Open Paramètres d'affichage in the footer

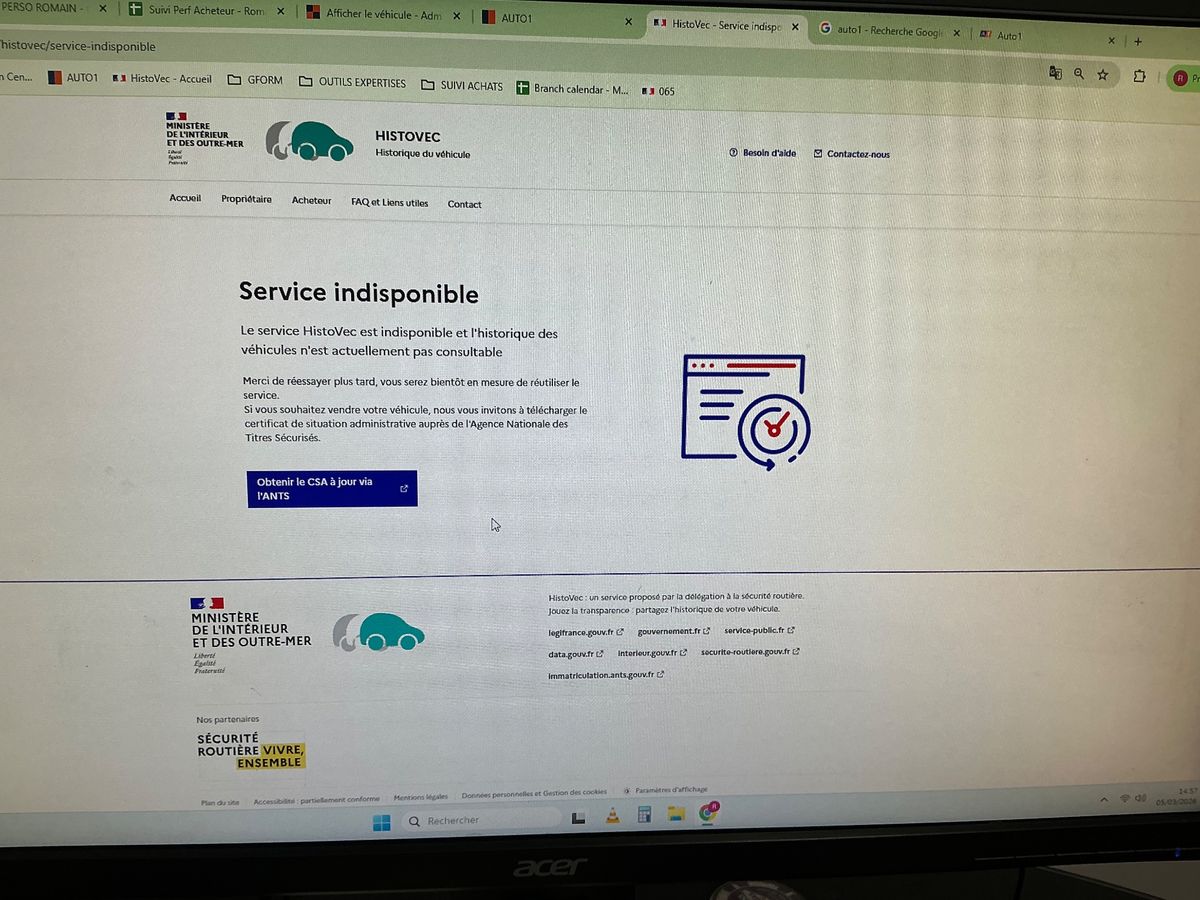tap(665, 790)
